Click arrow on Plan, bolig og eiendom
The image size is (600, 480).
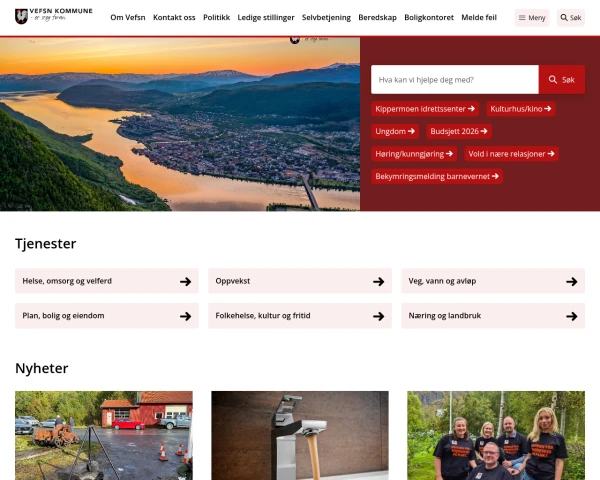tap(186, 316)
